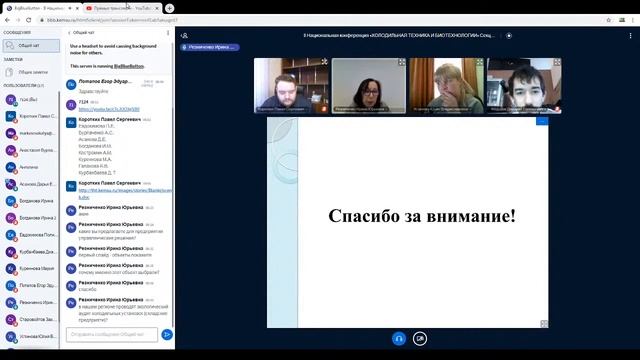
Task: Click the slide text Спасибо за внимание!
Action: pyautogui.click(x=422, y=216)
